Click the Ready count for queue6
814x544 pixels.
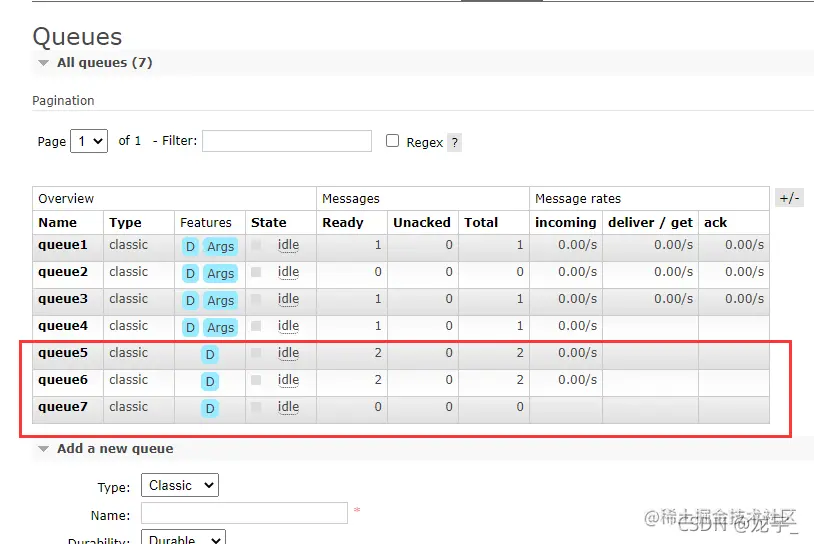[378, 380]
